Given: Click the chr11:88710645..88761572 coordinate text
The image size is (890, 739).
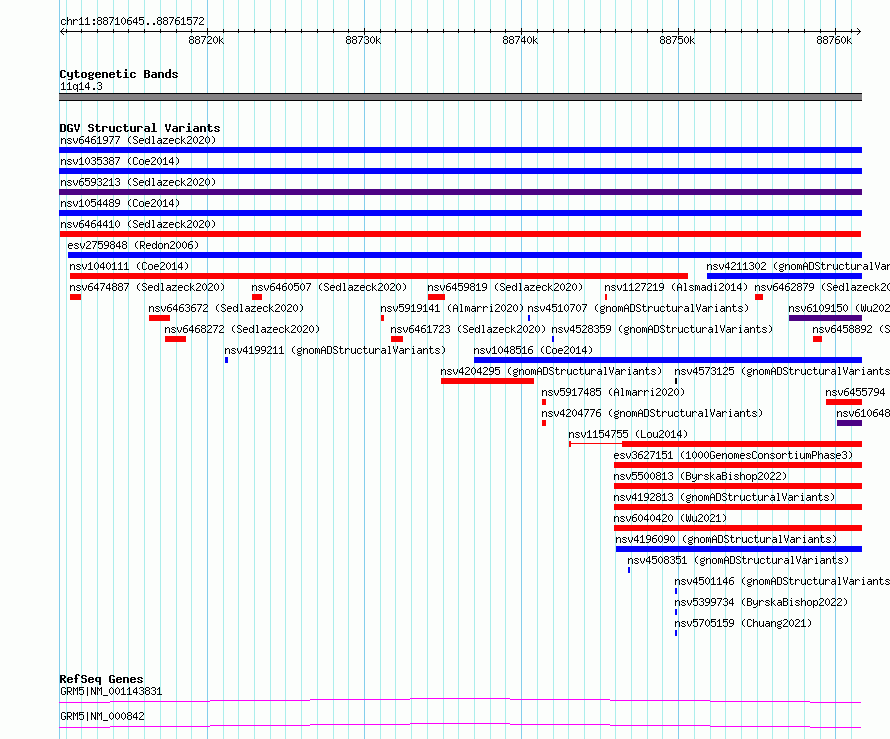Looking at the screenshot, I should point(132,21).
